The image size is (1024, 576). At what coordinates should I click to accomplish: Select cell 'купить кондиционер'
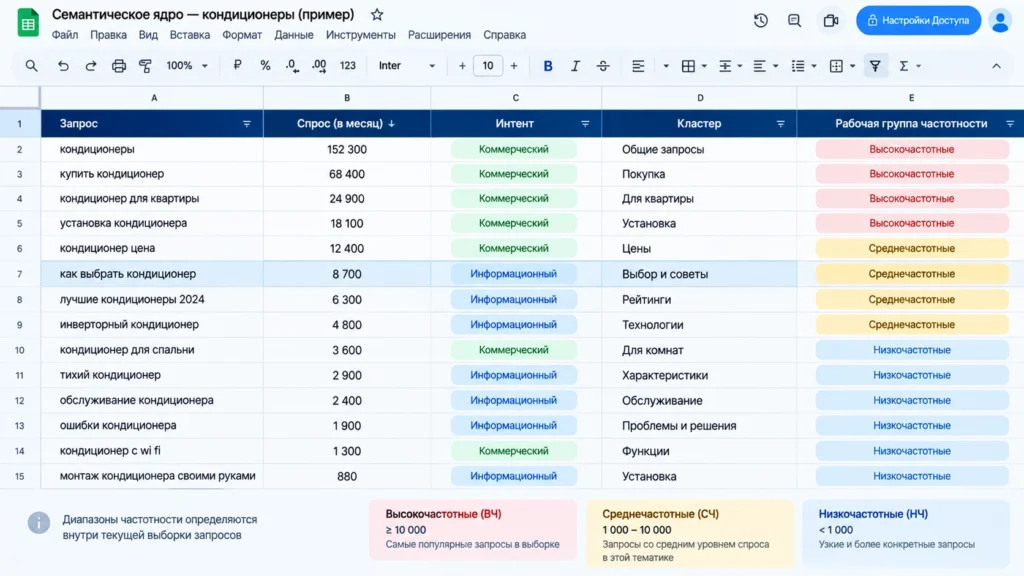(x=152, y=174)
